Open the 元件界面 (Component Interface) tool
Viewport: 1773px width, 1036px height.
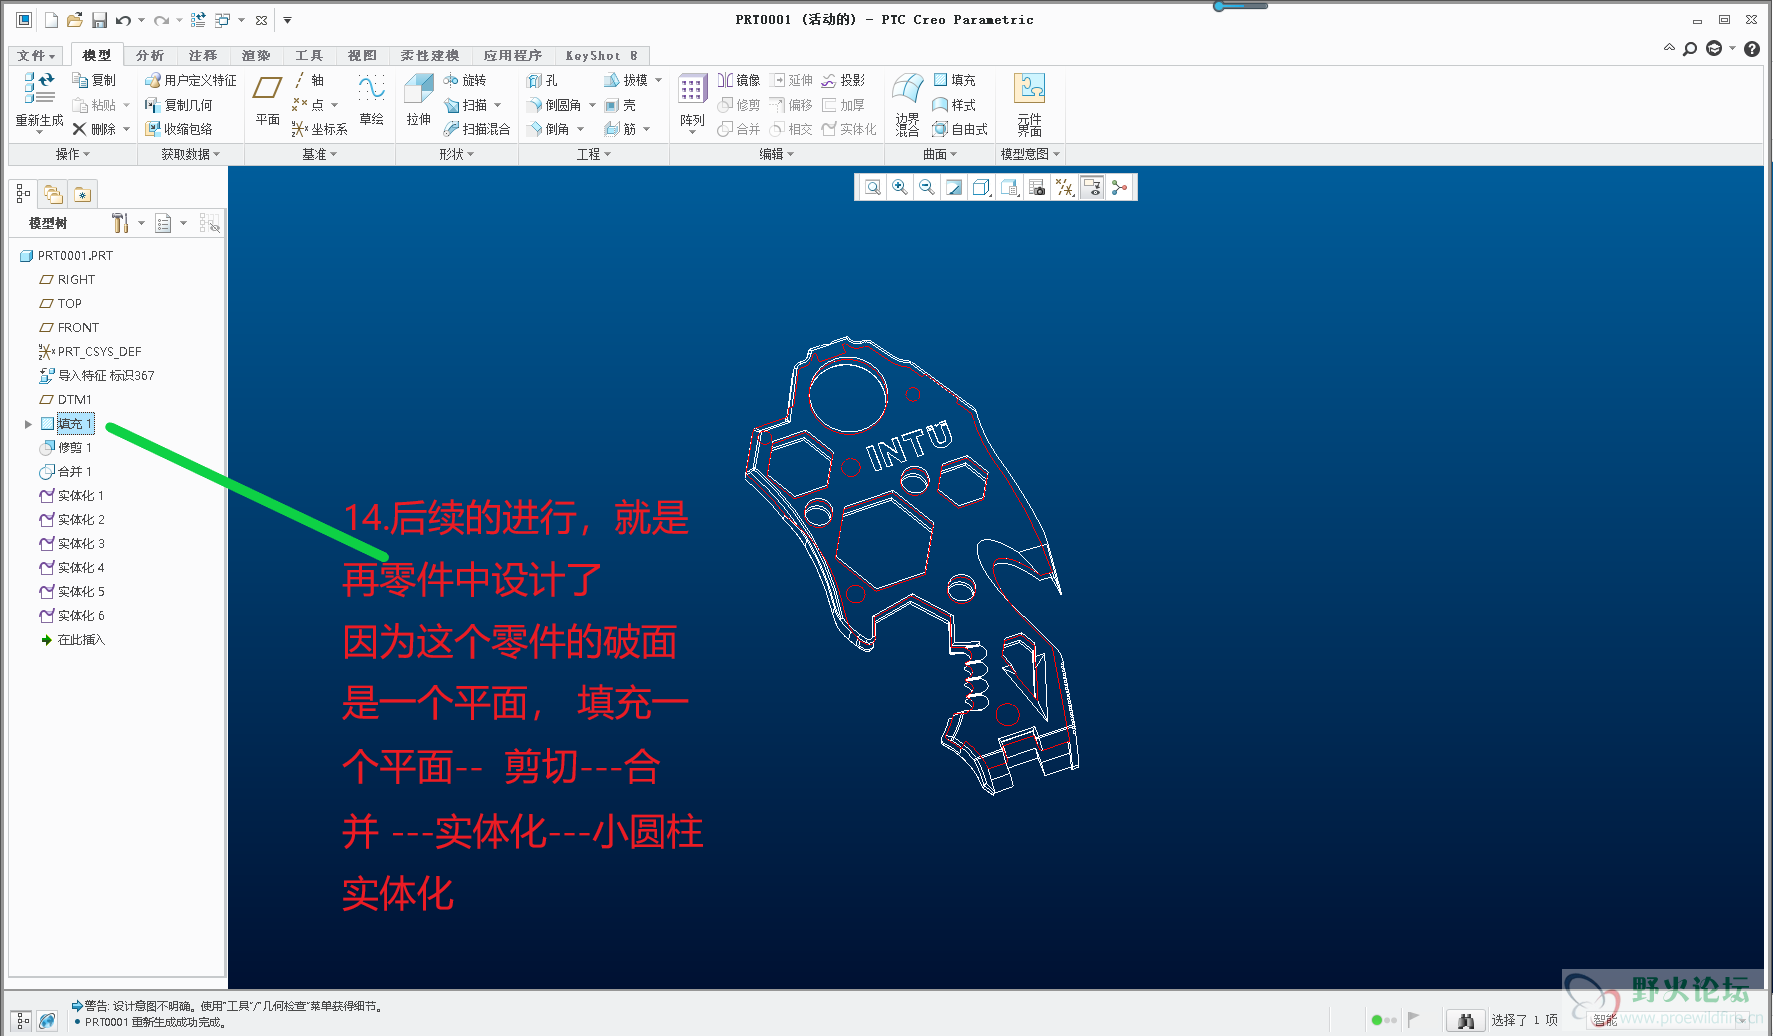pos(1029,103)
